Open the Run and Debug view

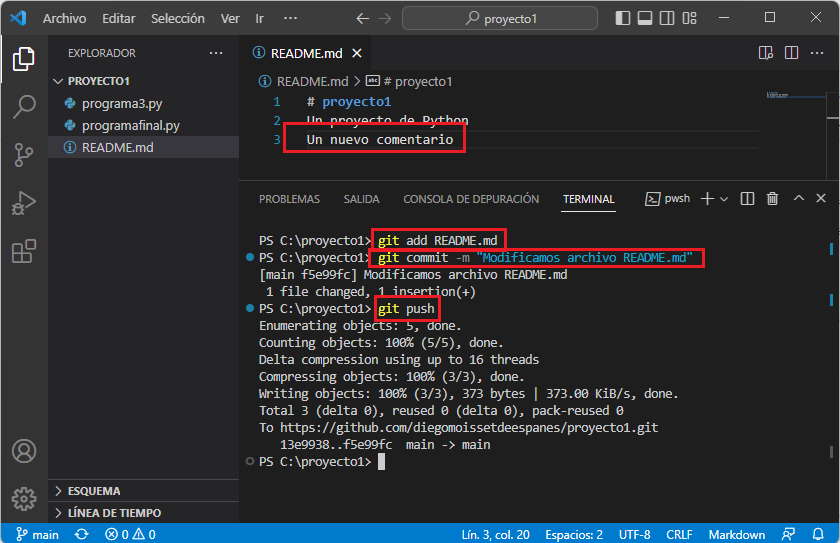[x=24, y=203]
